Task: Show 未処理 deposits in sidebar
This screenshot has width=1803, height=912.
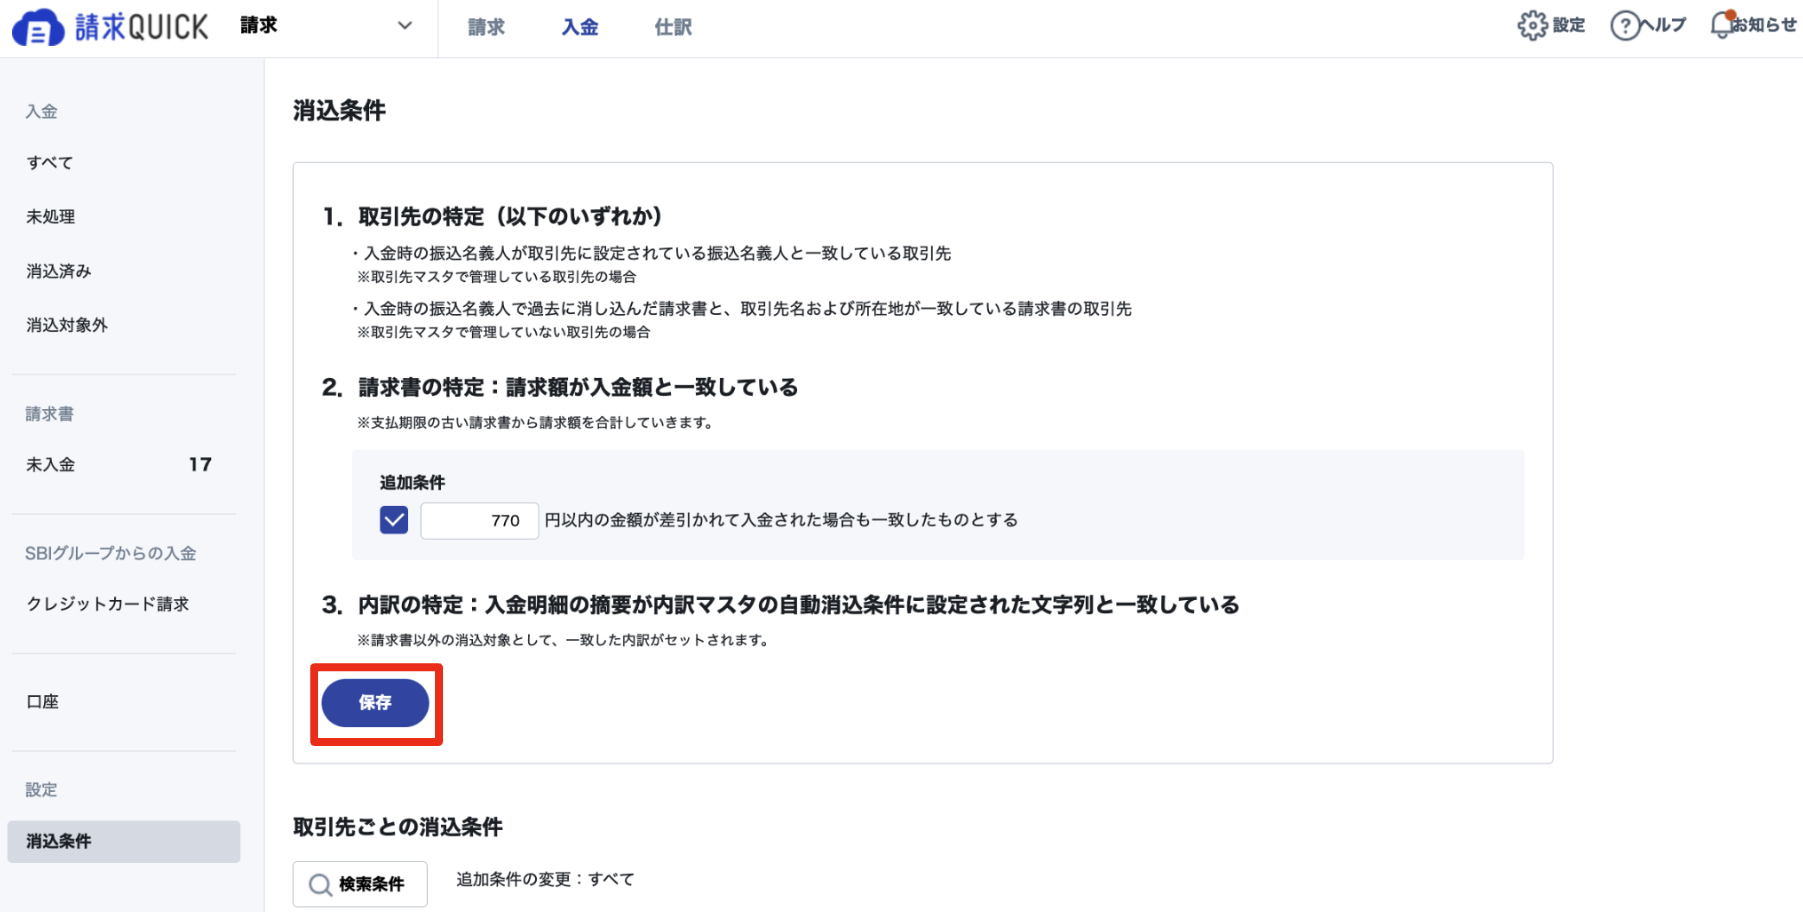Action: click(51, 216)
